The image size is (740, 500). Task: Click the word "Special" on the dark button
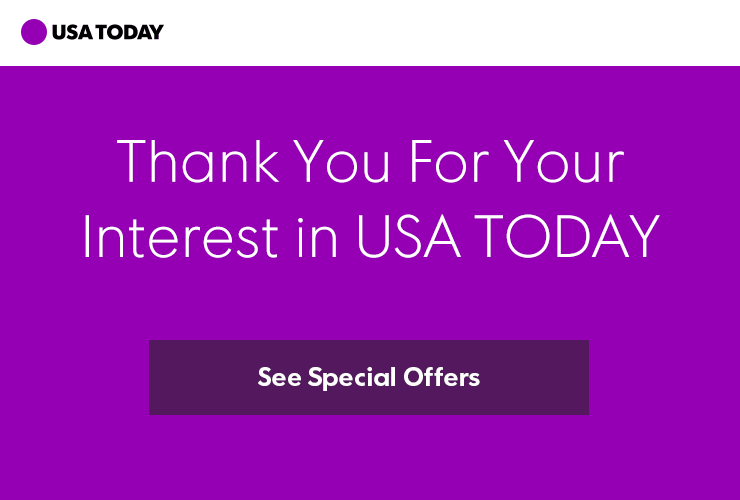[352, 378]
